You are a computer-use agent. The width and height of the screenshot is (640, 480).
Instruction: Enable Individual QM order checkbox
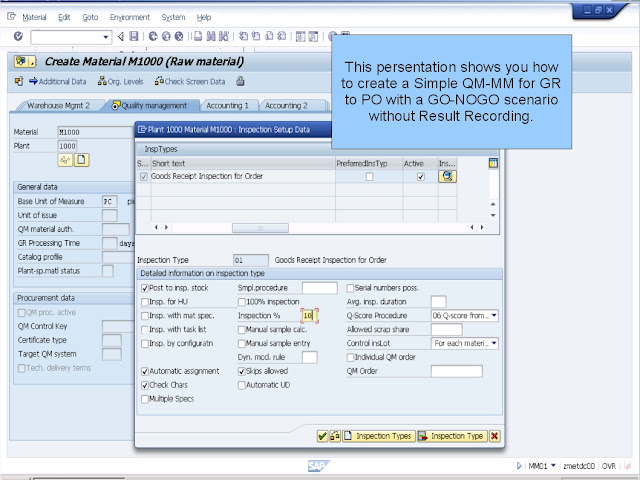coord(350,358)
